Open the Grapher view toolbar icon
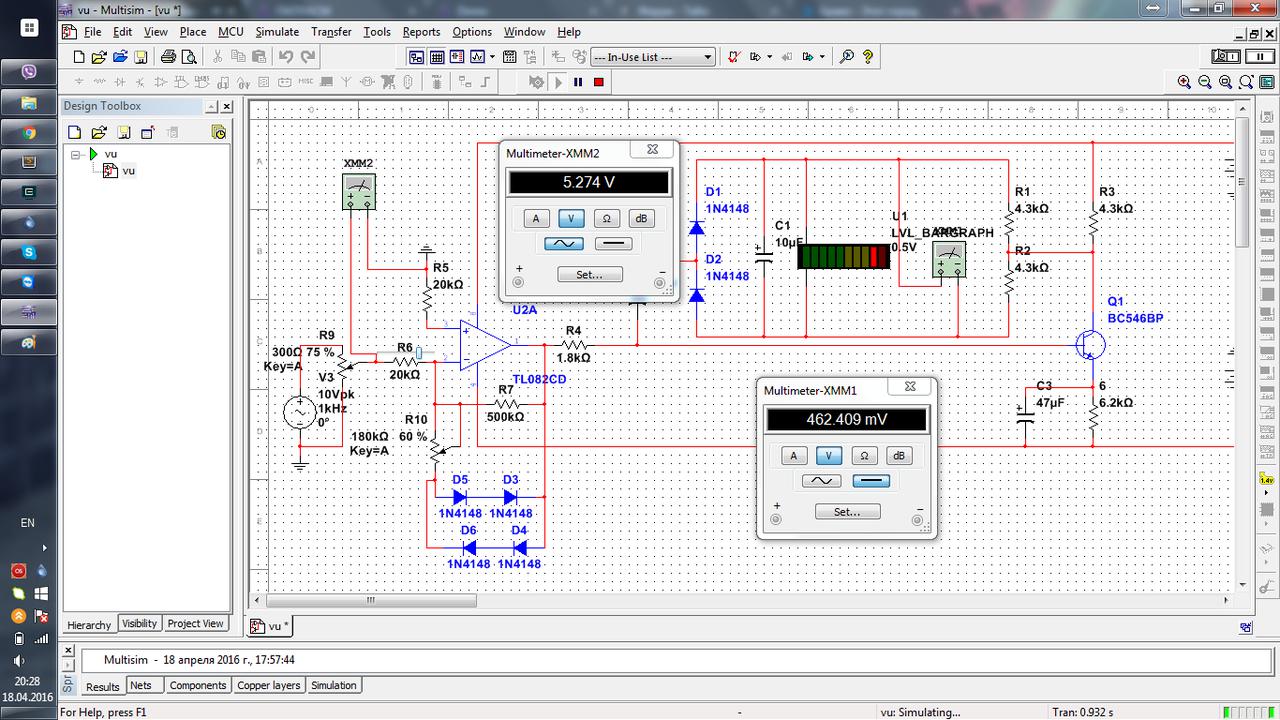 (x=478, y=57)
